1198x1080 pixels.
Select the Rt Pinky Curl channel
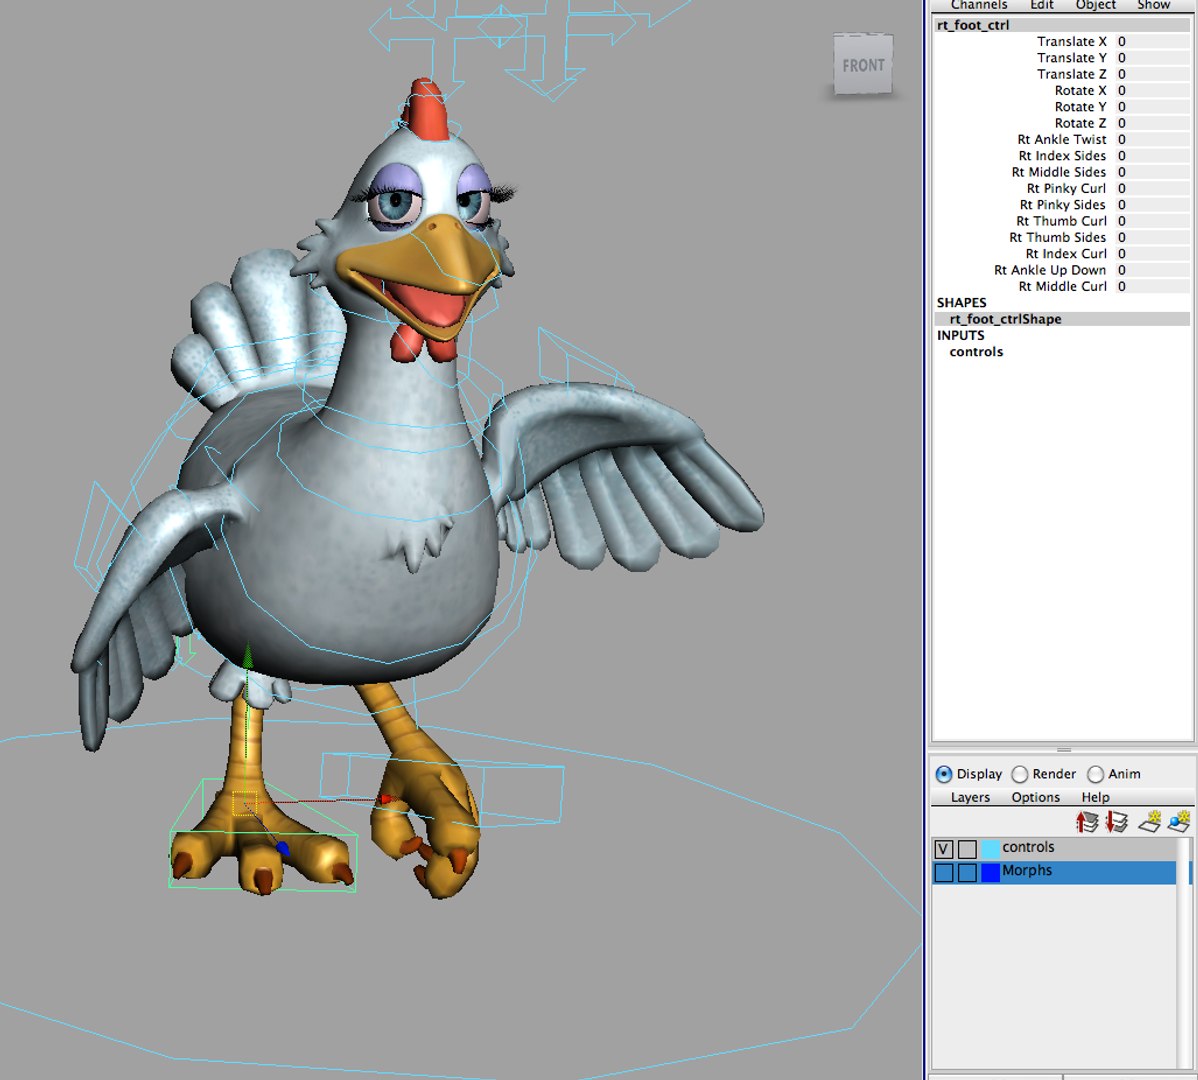click(x=1066, y=188)
